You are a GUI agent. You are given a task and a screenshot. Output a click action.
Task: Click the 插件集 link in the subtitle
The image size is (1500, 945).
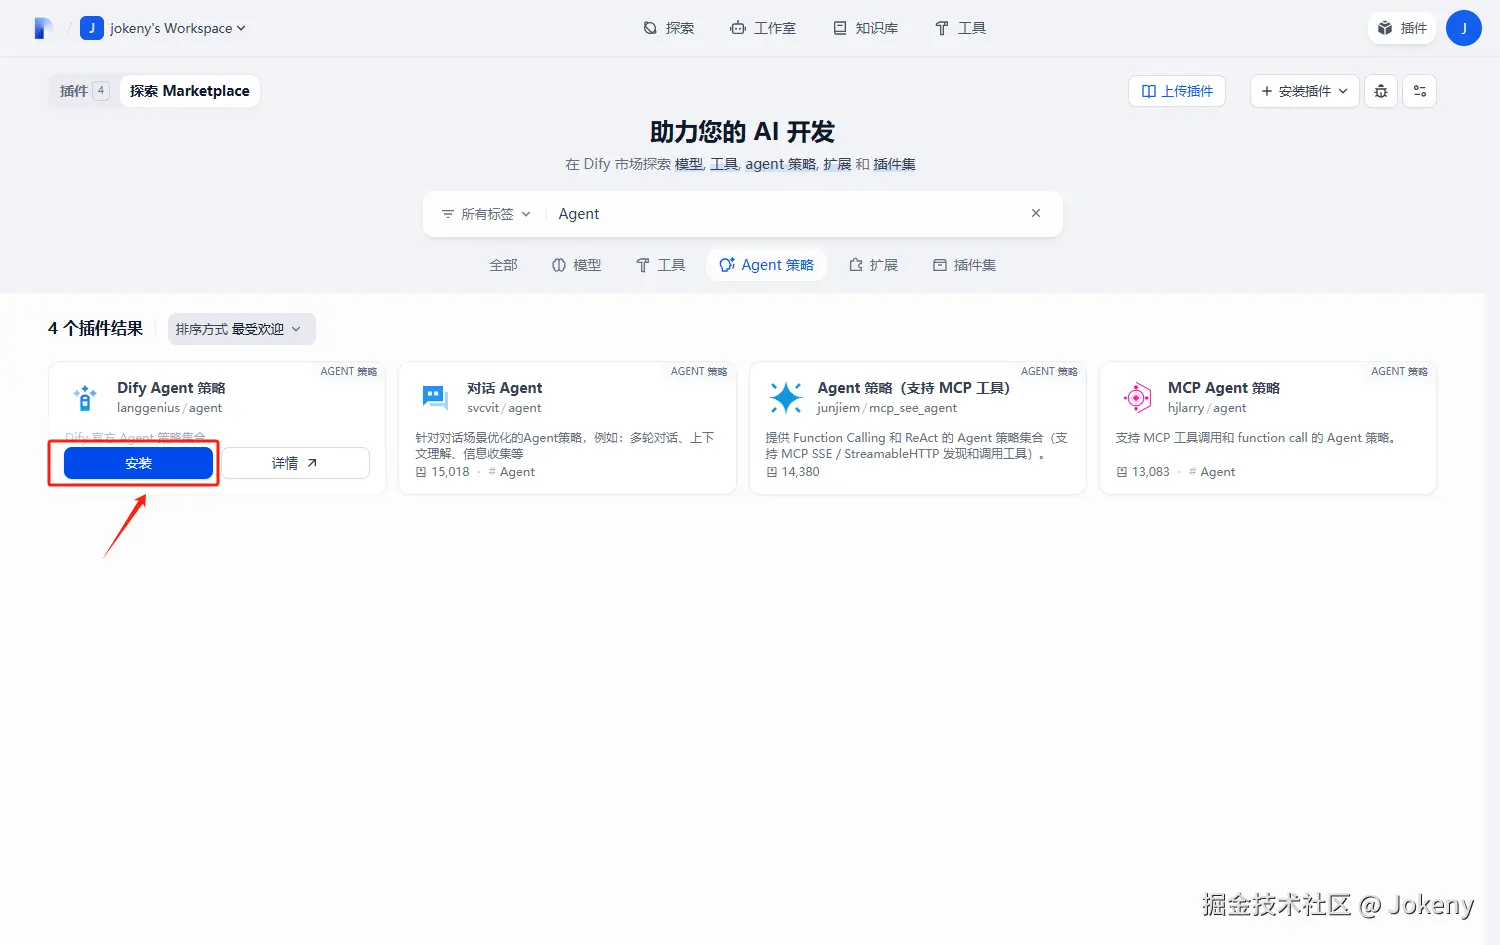coord(894,164)
